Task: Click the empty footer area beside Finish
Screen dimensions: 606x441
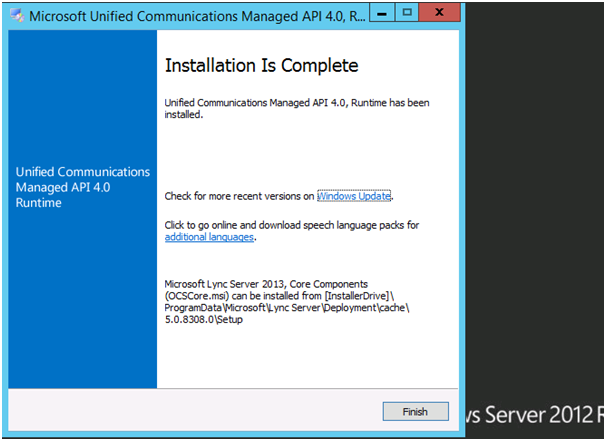Action: point(193,410)
